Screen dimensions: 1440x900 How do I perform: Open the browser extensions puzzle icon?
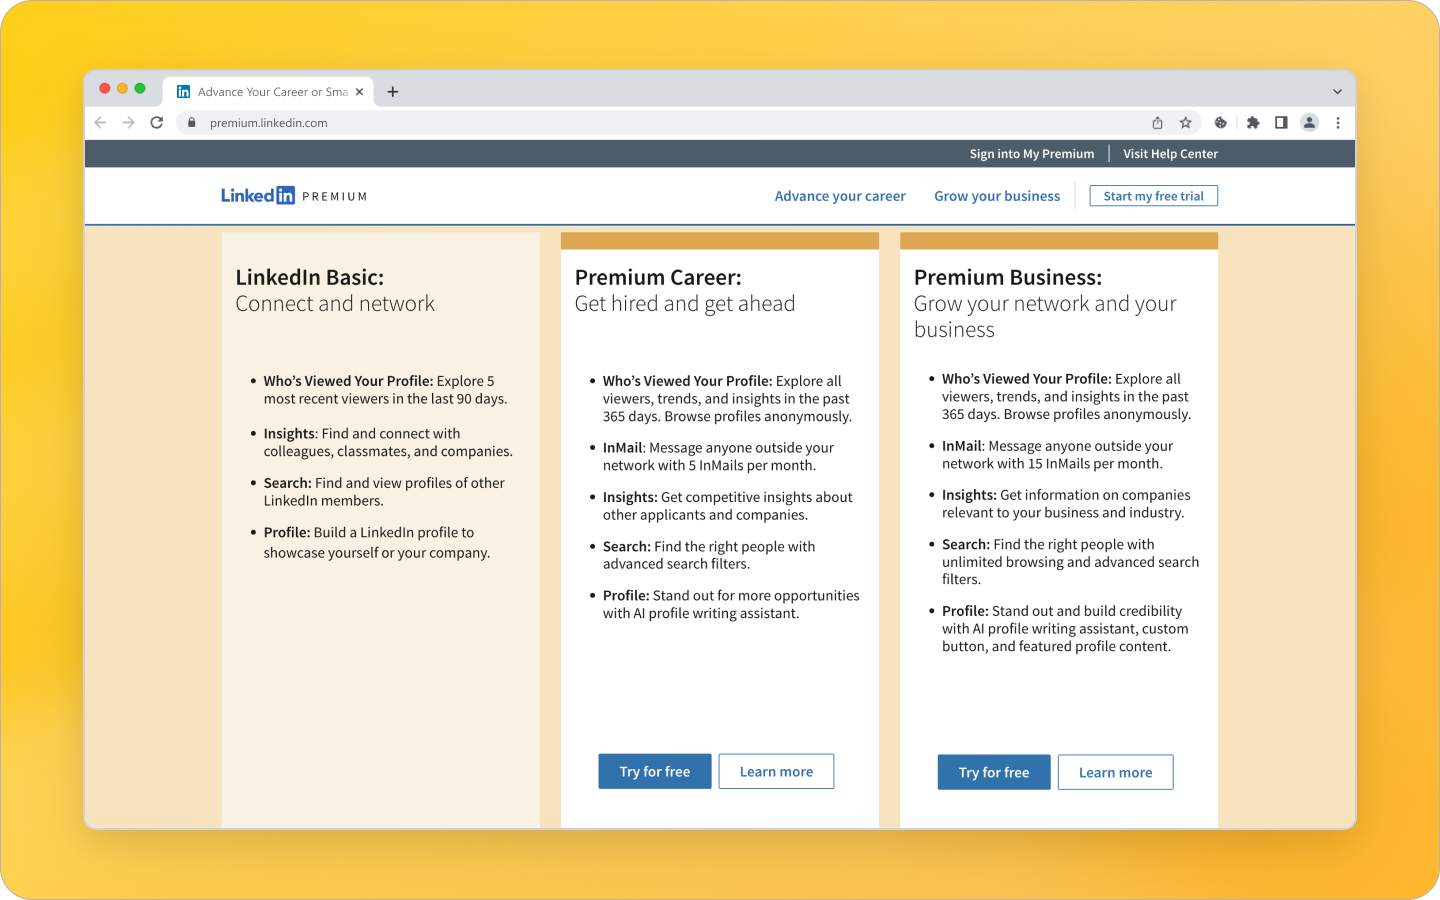[x=1253, y=122]
